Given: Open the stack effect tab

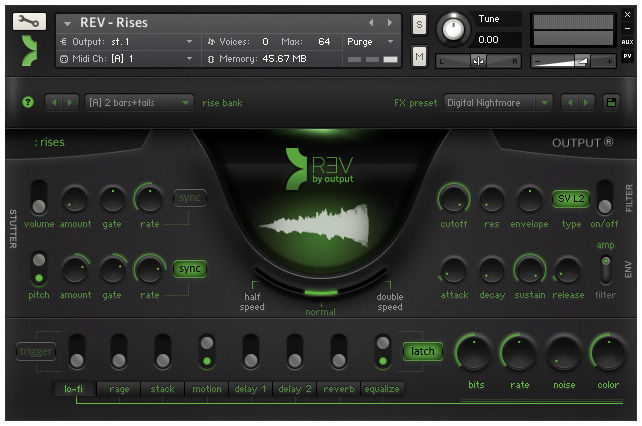Looking at the screenshot, I should [x=163, y=389].
